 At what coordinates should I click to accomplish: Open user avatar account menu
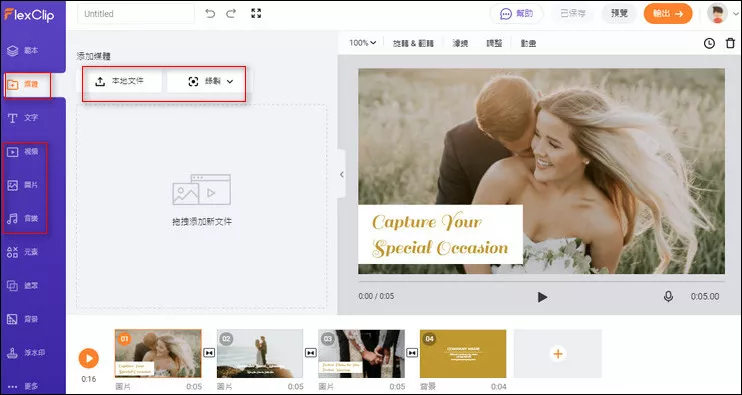(717, 14)
